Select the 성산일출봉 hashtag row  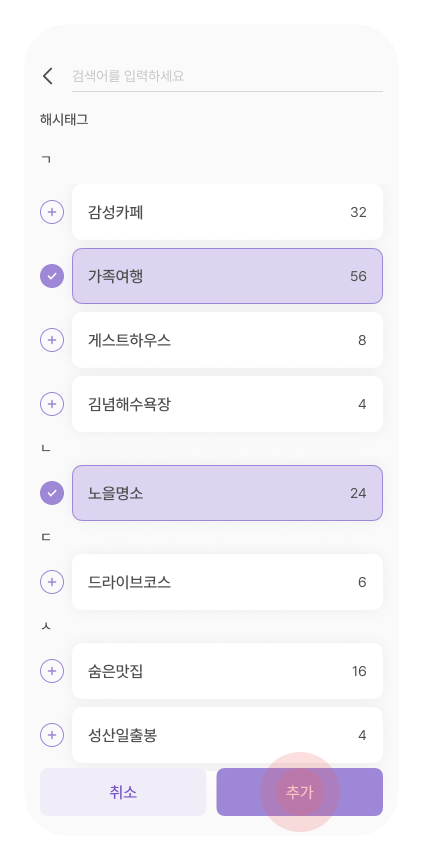point(227,735)
